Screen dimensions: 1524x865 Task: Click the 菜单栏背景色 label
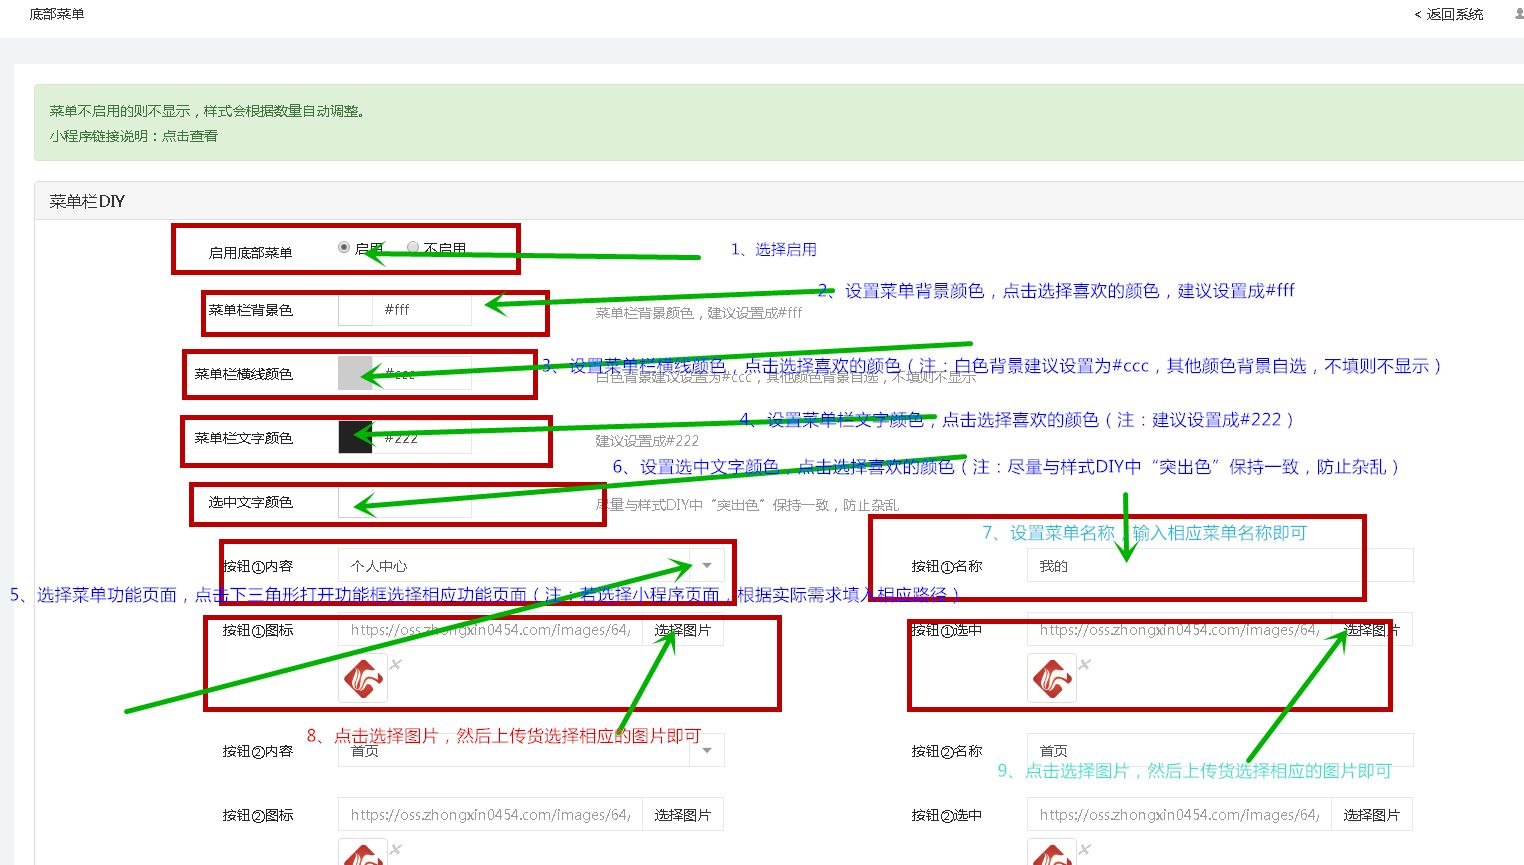(250, 310)
